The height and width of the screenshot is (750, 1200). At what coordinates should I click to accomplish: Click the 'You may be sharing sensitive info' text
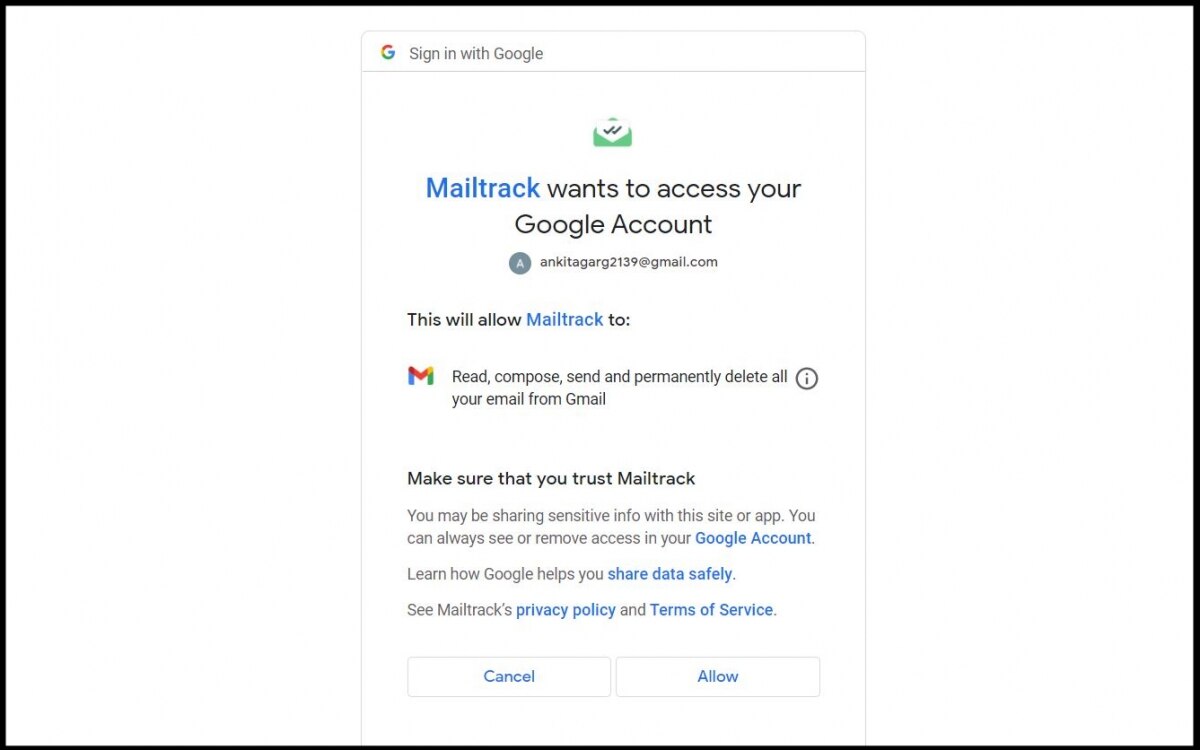tap(610, 516)
